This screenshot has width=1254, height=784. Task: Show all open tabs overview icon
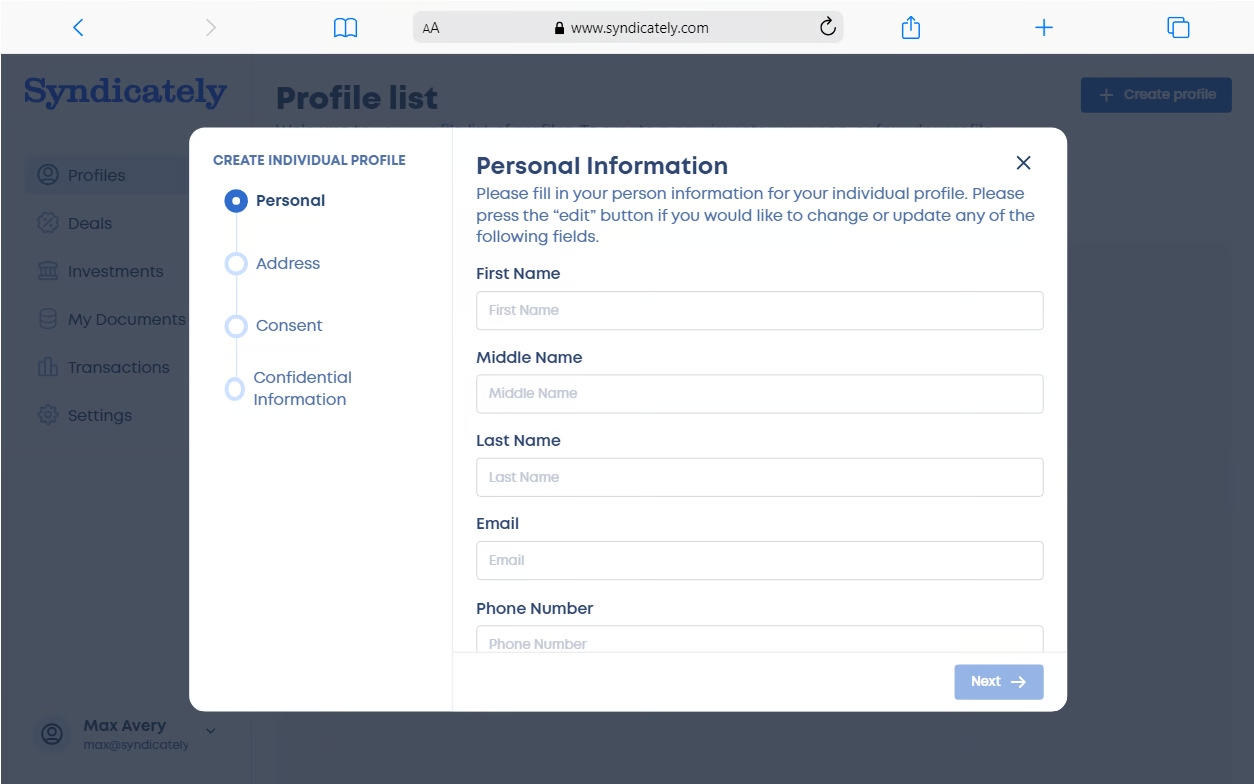[x=1178, y=28]
